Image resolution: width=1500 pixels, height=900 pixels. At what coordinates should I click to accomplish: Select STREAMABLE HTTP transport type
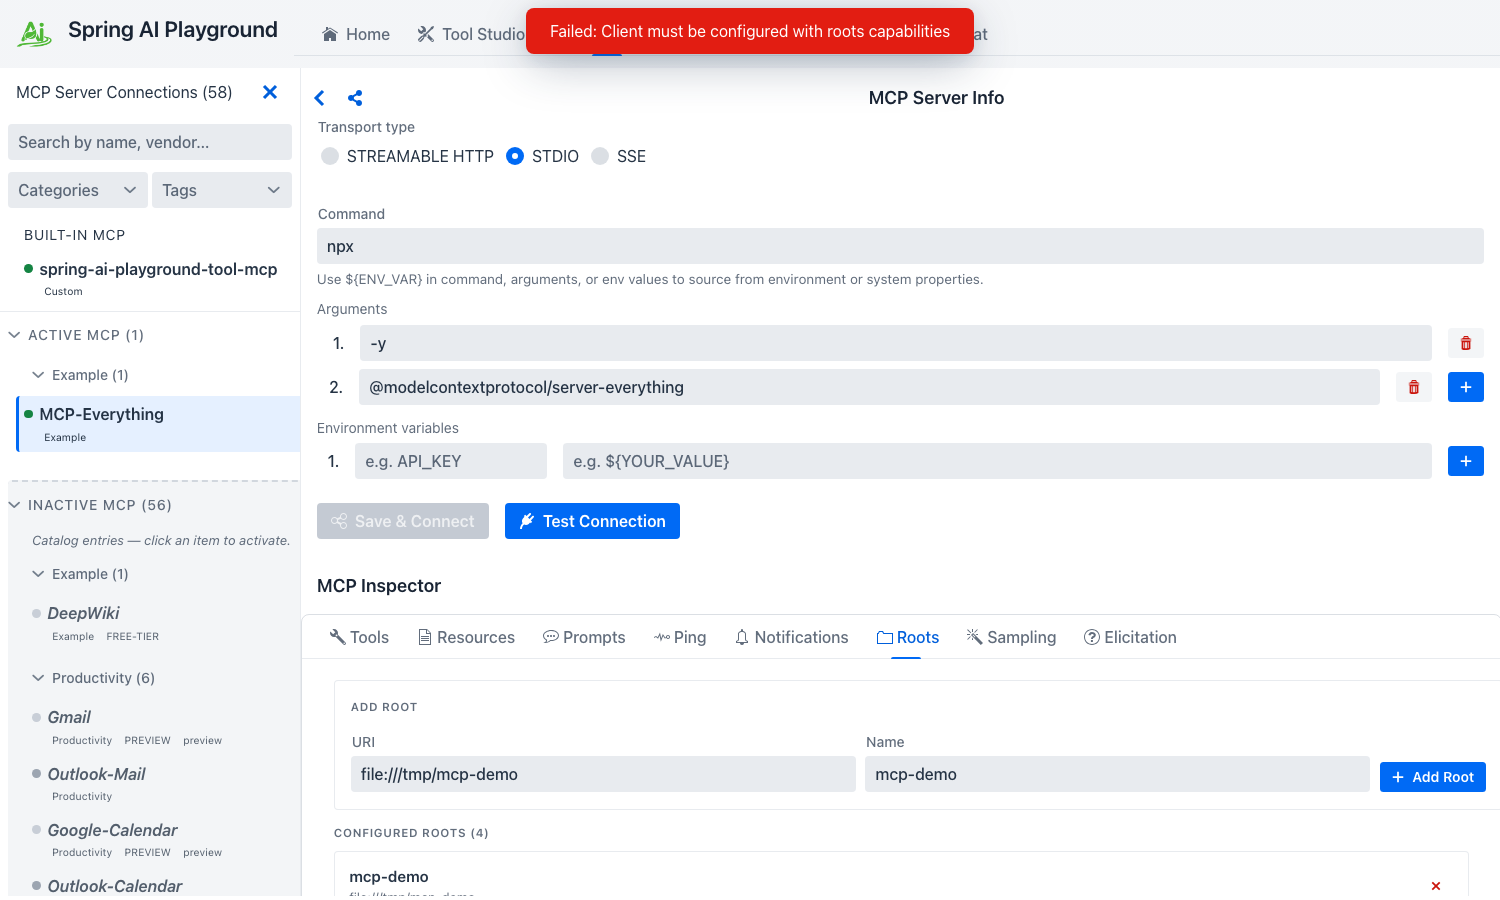pyautogui.click(x=330, y=156)
